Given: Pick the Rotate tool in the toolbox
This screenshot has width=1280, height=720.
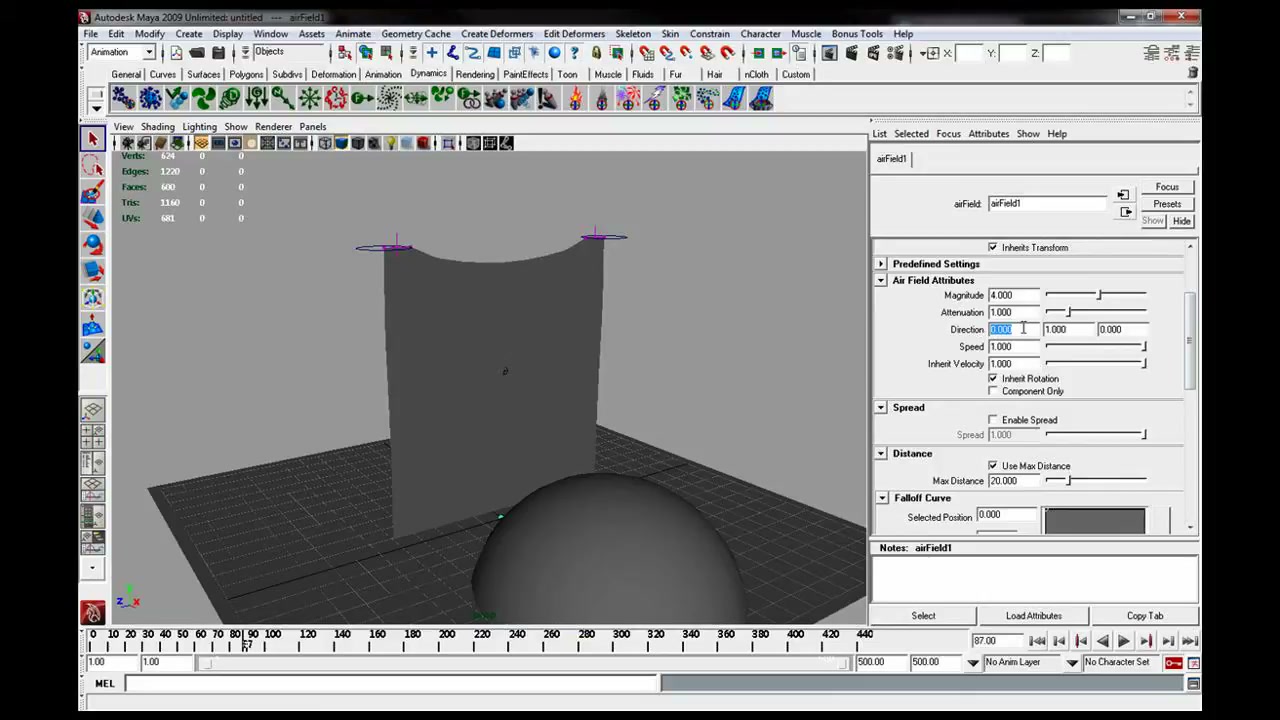Looking at the screenshot, I should click(x=93, y=244).
